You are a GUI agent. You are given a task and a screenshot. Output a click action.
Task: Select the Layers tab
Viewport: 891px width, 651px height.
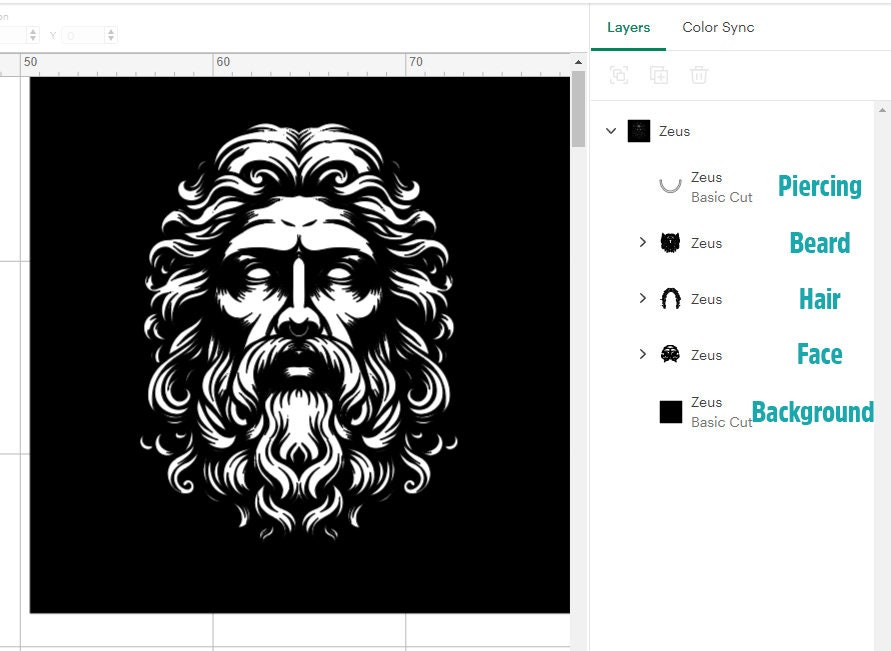point(628,28)
